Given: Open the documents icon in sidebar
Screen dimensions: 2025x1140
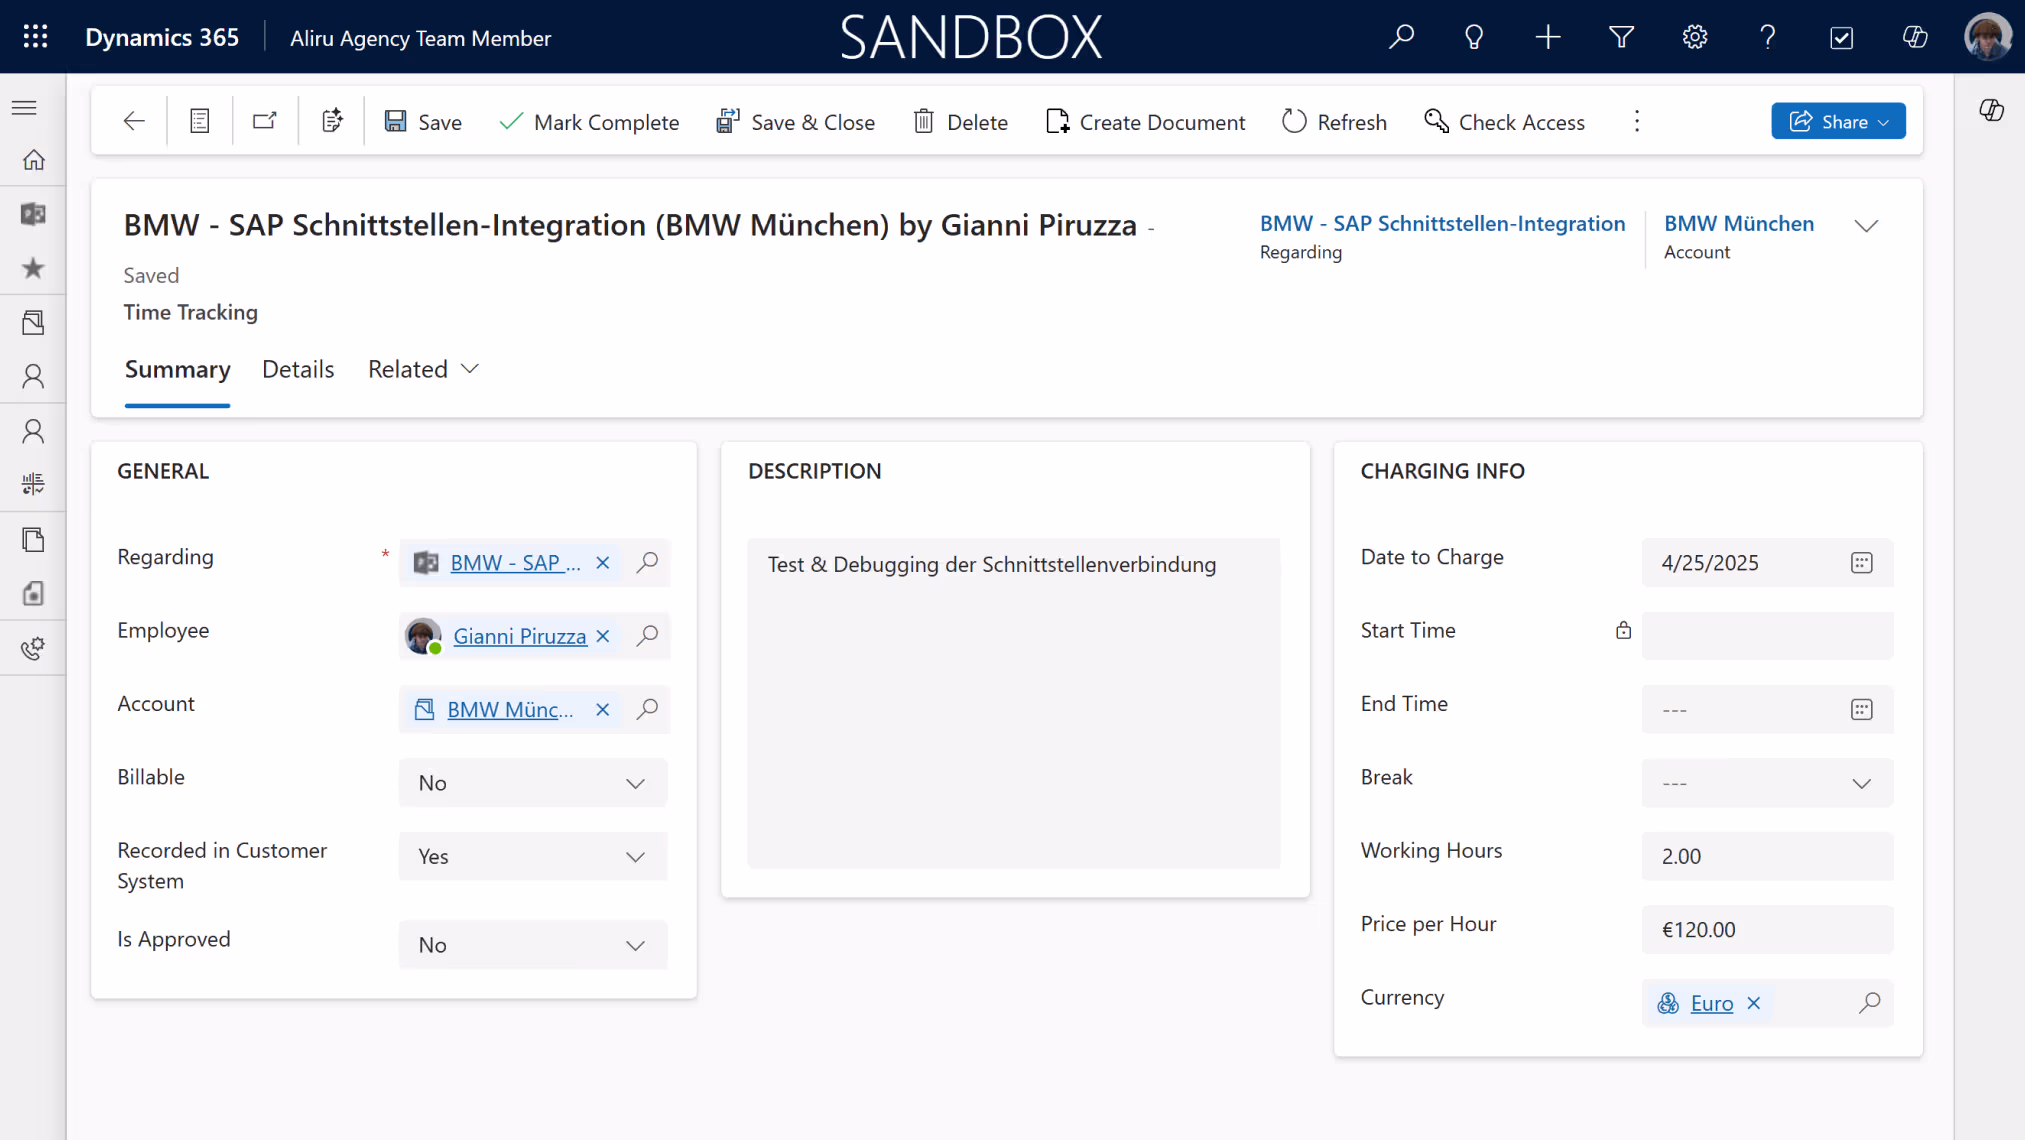Looking at the screenshot, I should click(33, 540).
